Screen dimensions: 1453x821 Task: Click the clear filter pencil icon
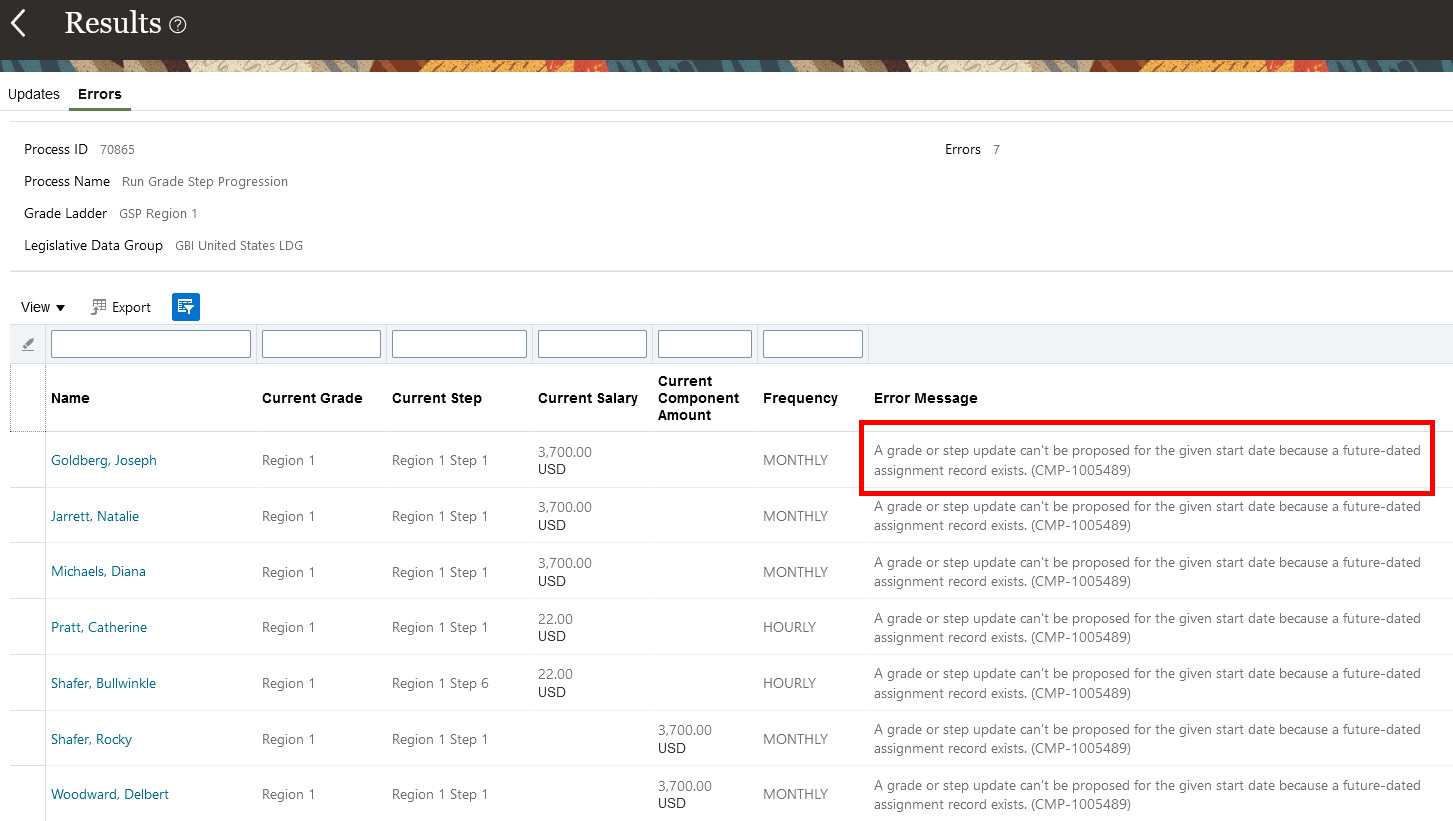(x=28, y=344)
